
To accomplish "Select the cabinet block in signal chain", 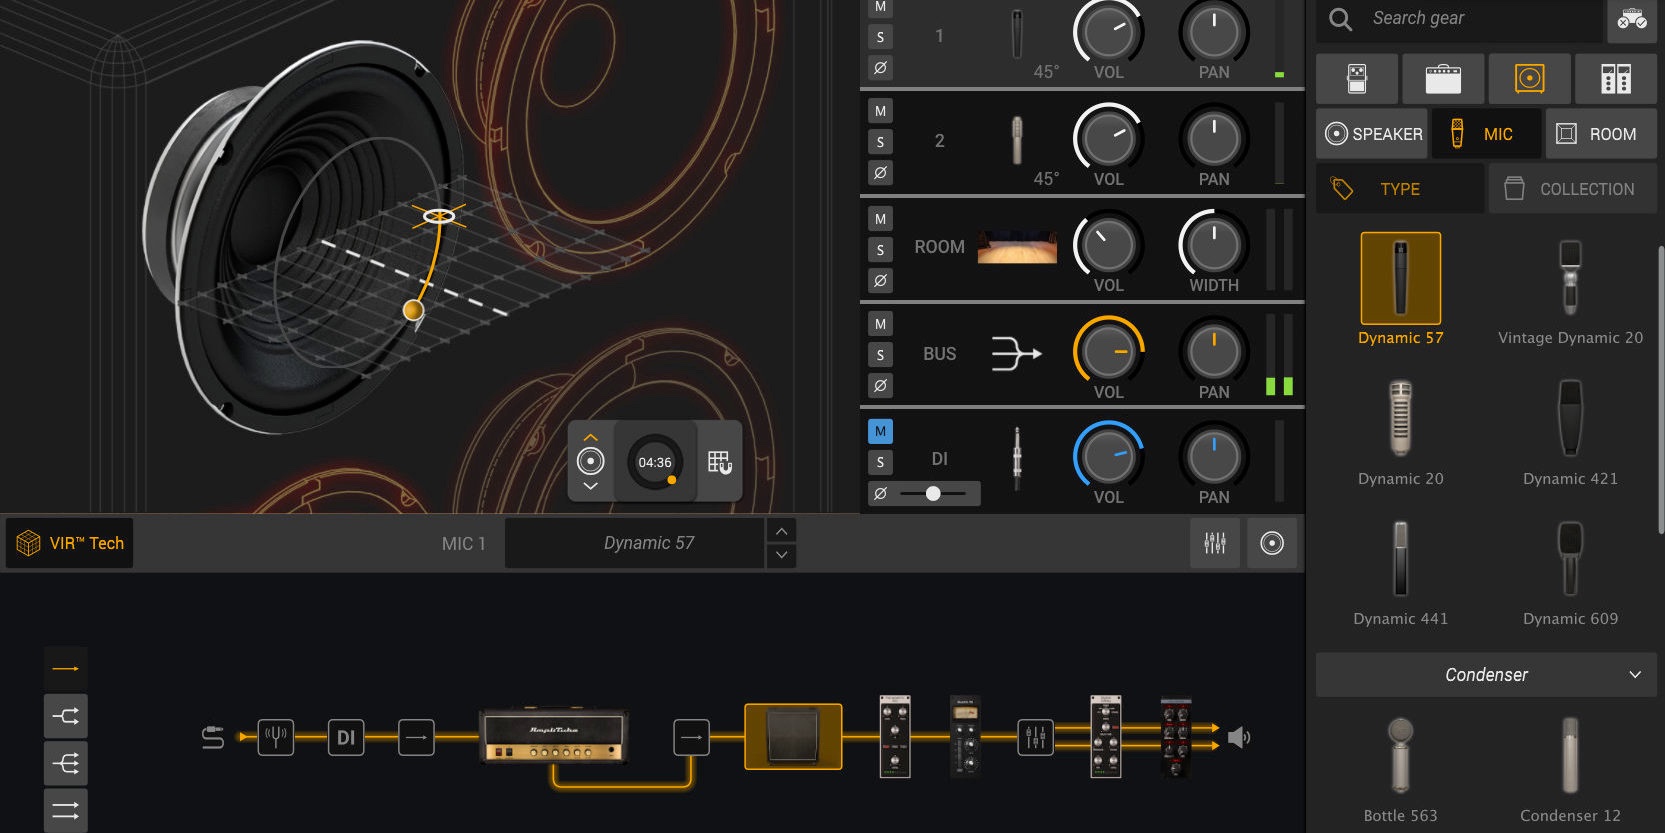I will [x=793, y=737].
